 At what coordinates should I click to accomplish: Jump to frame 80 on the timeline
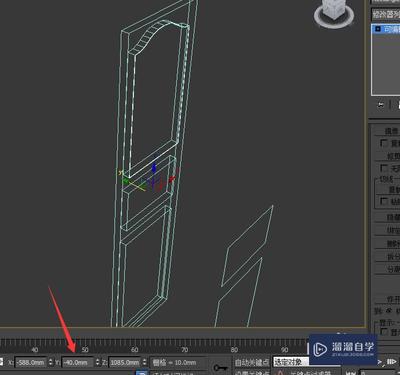point(234,350)
